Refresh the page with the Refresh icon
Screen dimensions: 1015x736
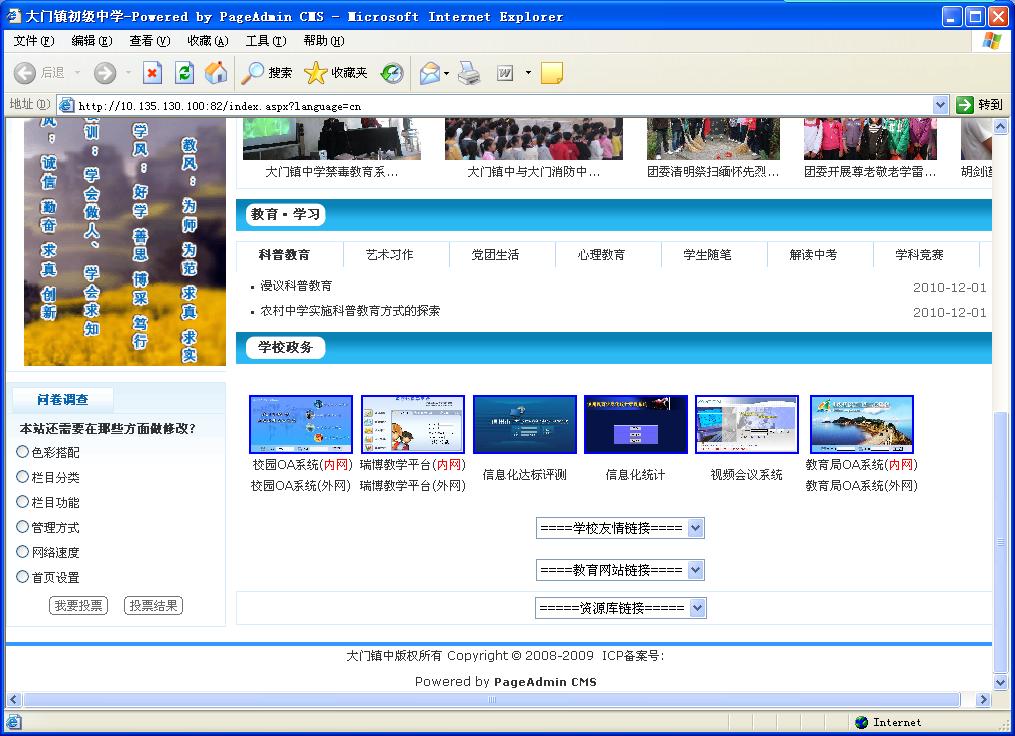coord(184,73)
